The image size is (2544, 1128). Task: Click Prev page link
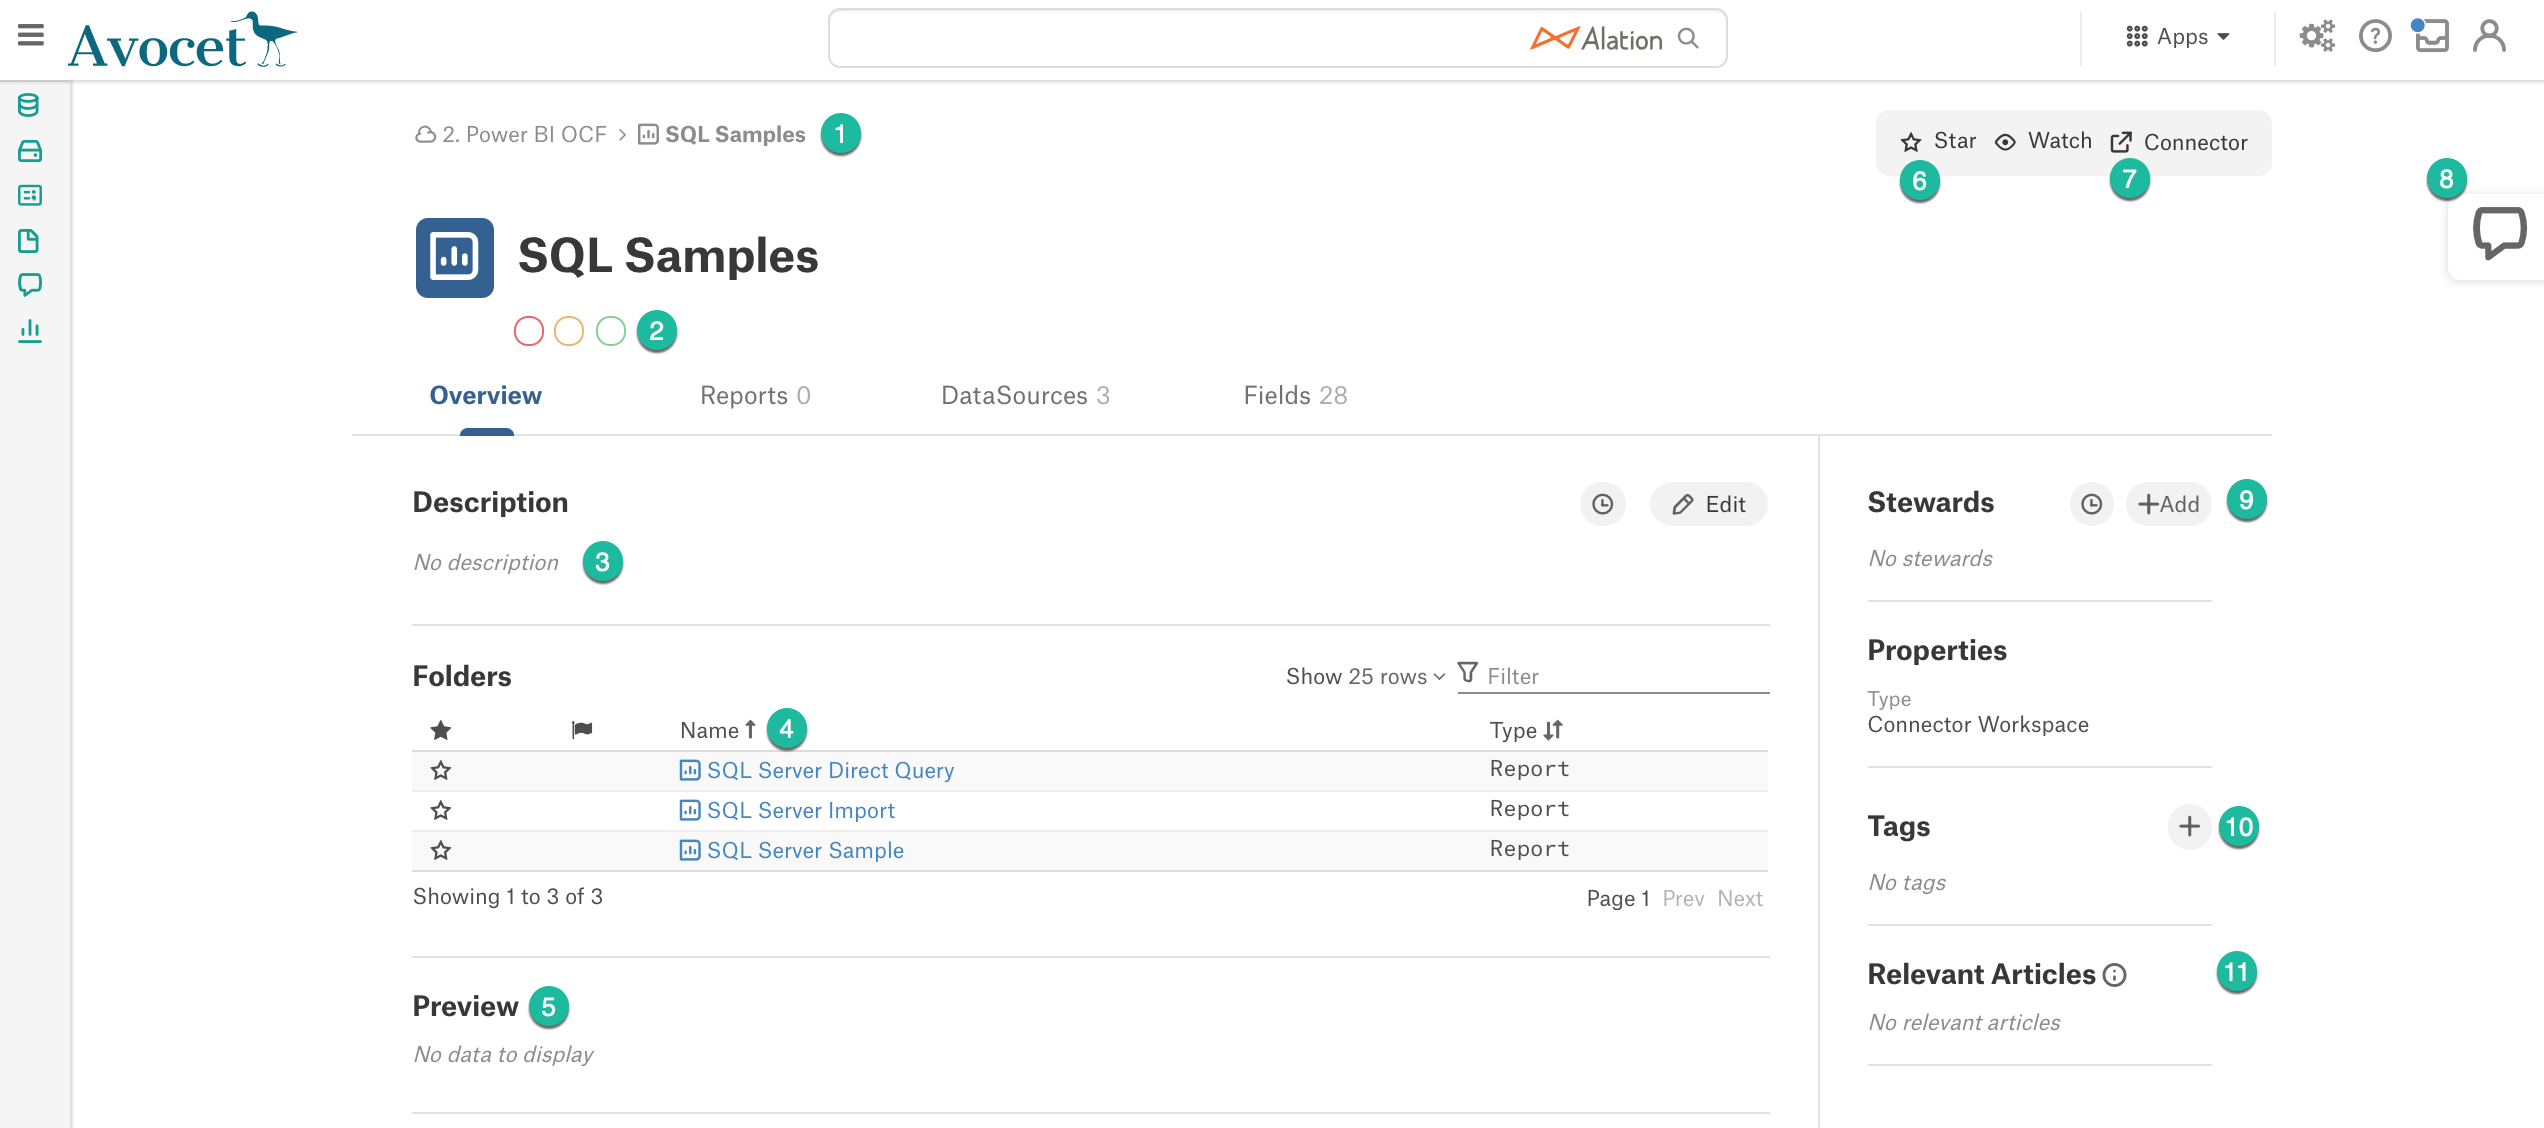click(1683, 899)
